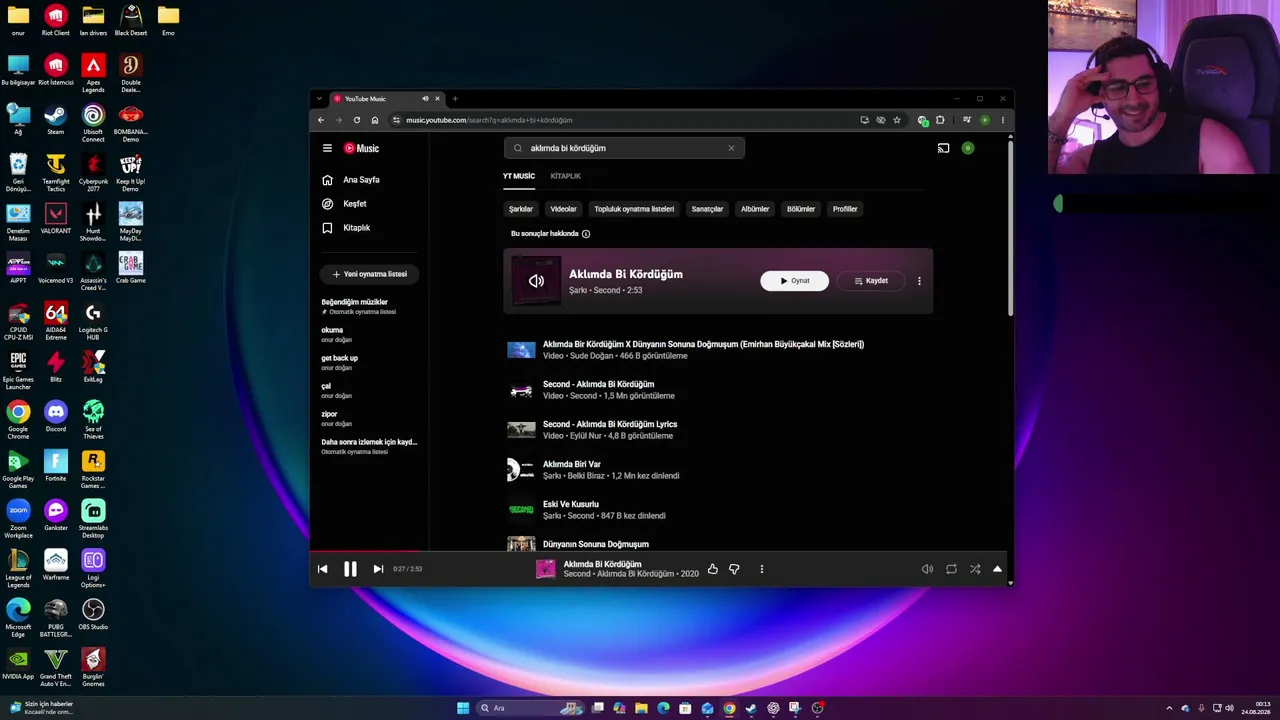Click Kaydet on the top result
This screenshot has width=1280, height=720.
click(871, 281)
